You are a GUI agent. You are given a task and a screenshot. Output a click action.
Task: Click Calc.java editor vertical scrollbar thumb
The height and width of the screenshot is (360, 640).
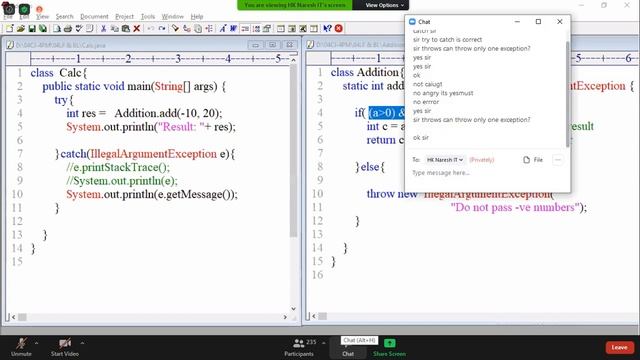[x=293, y=151]
